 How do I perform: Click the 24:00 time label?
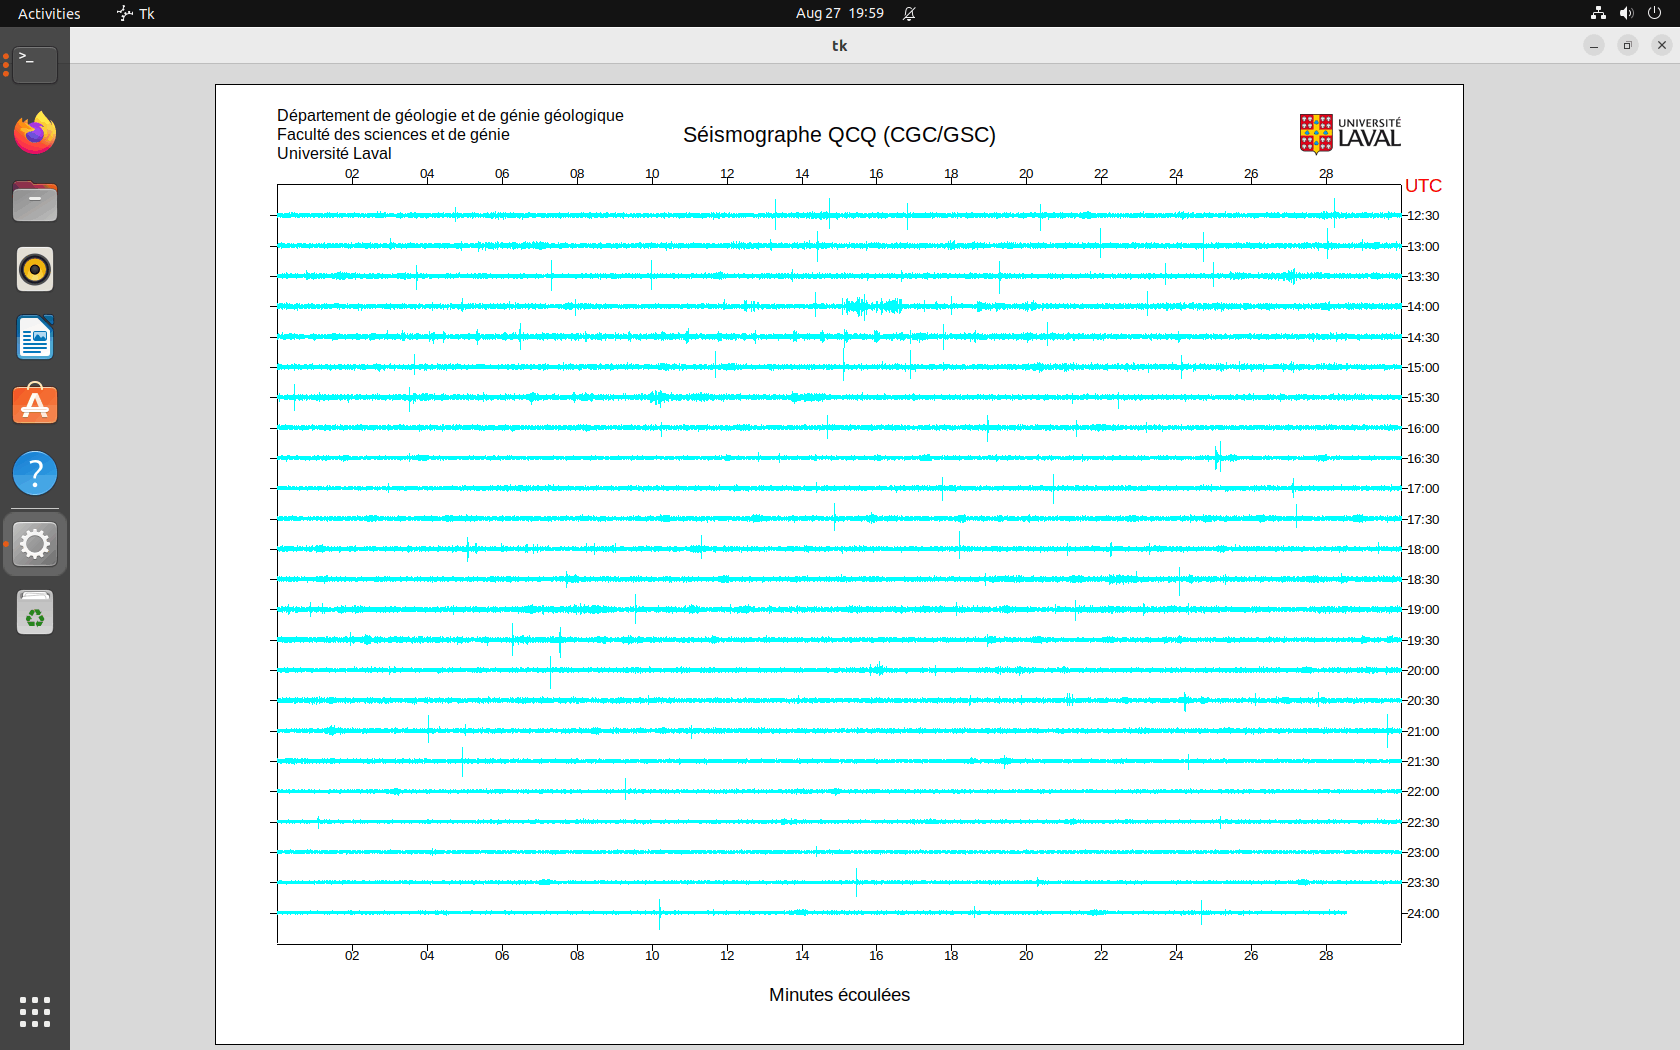[x=1423, y=914]
